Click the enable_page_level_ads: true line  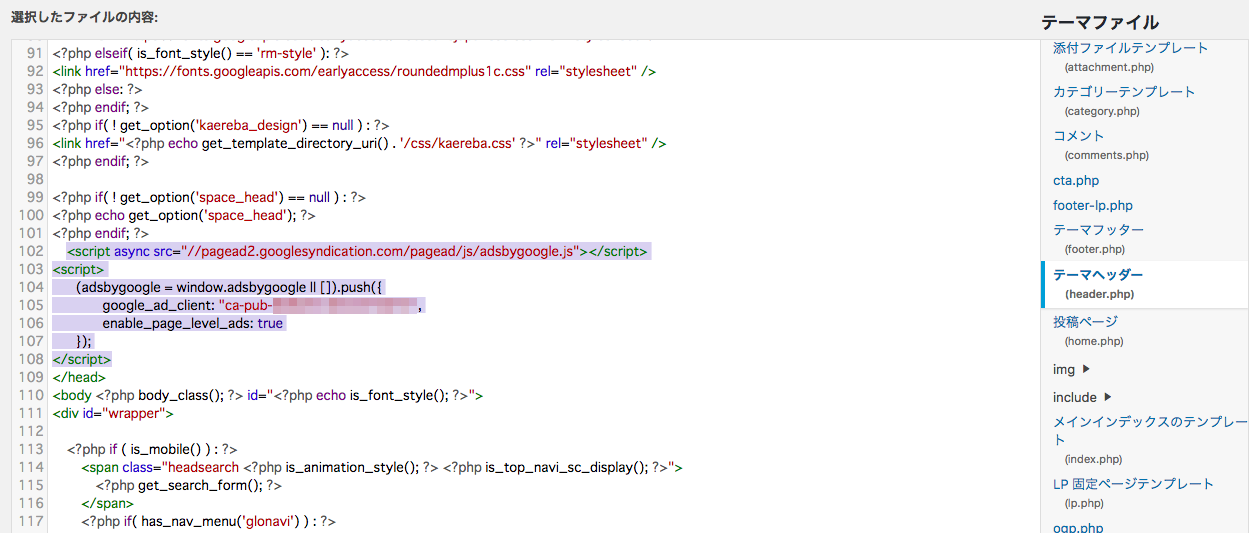click(x=193, y=323)
